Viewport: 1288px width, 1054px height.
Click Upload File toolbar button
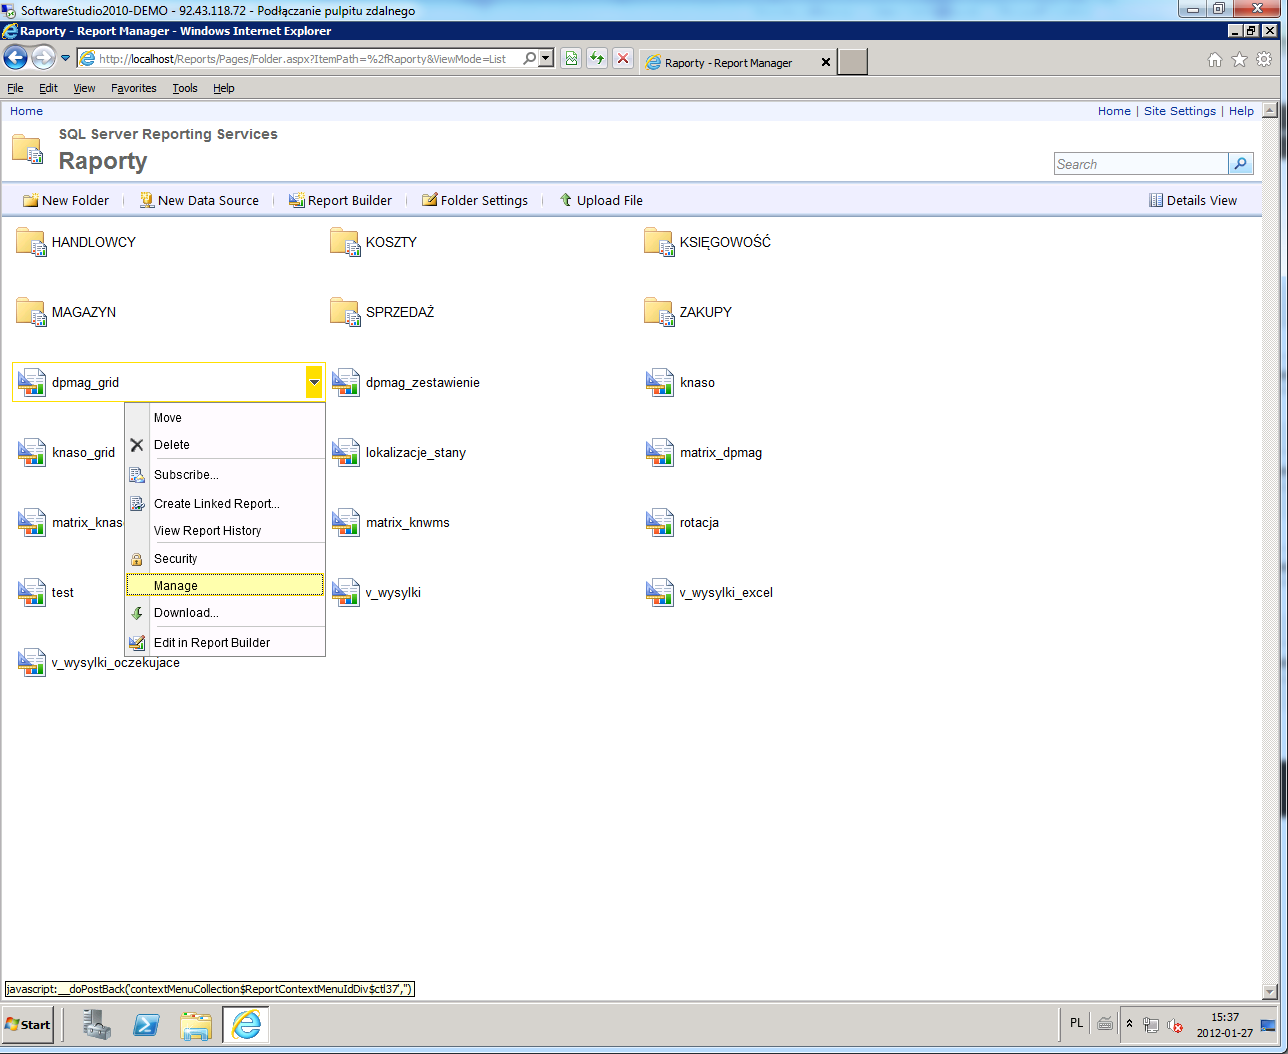(x=600, y=200)
